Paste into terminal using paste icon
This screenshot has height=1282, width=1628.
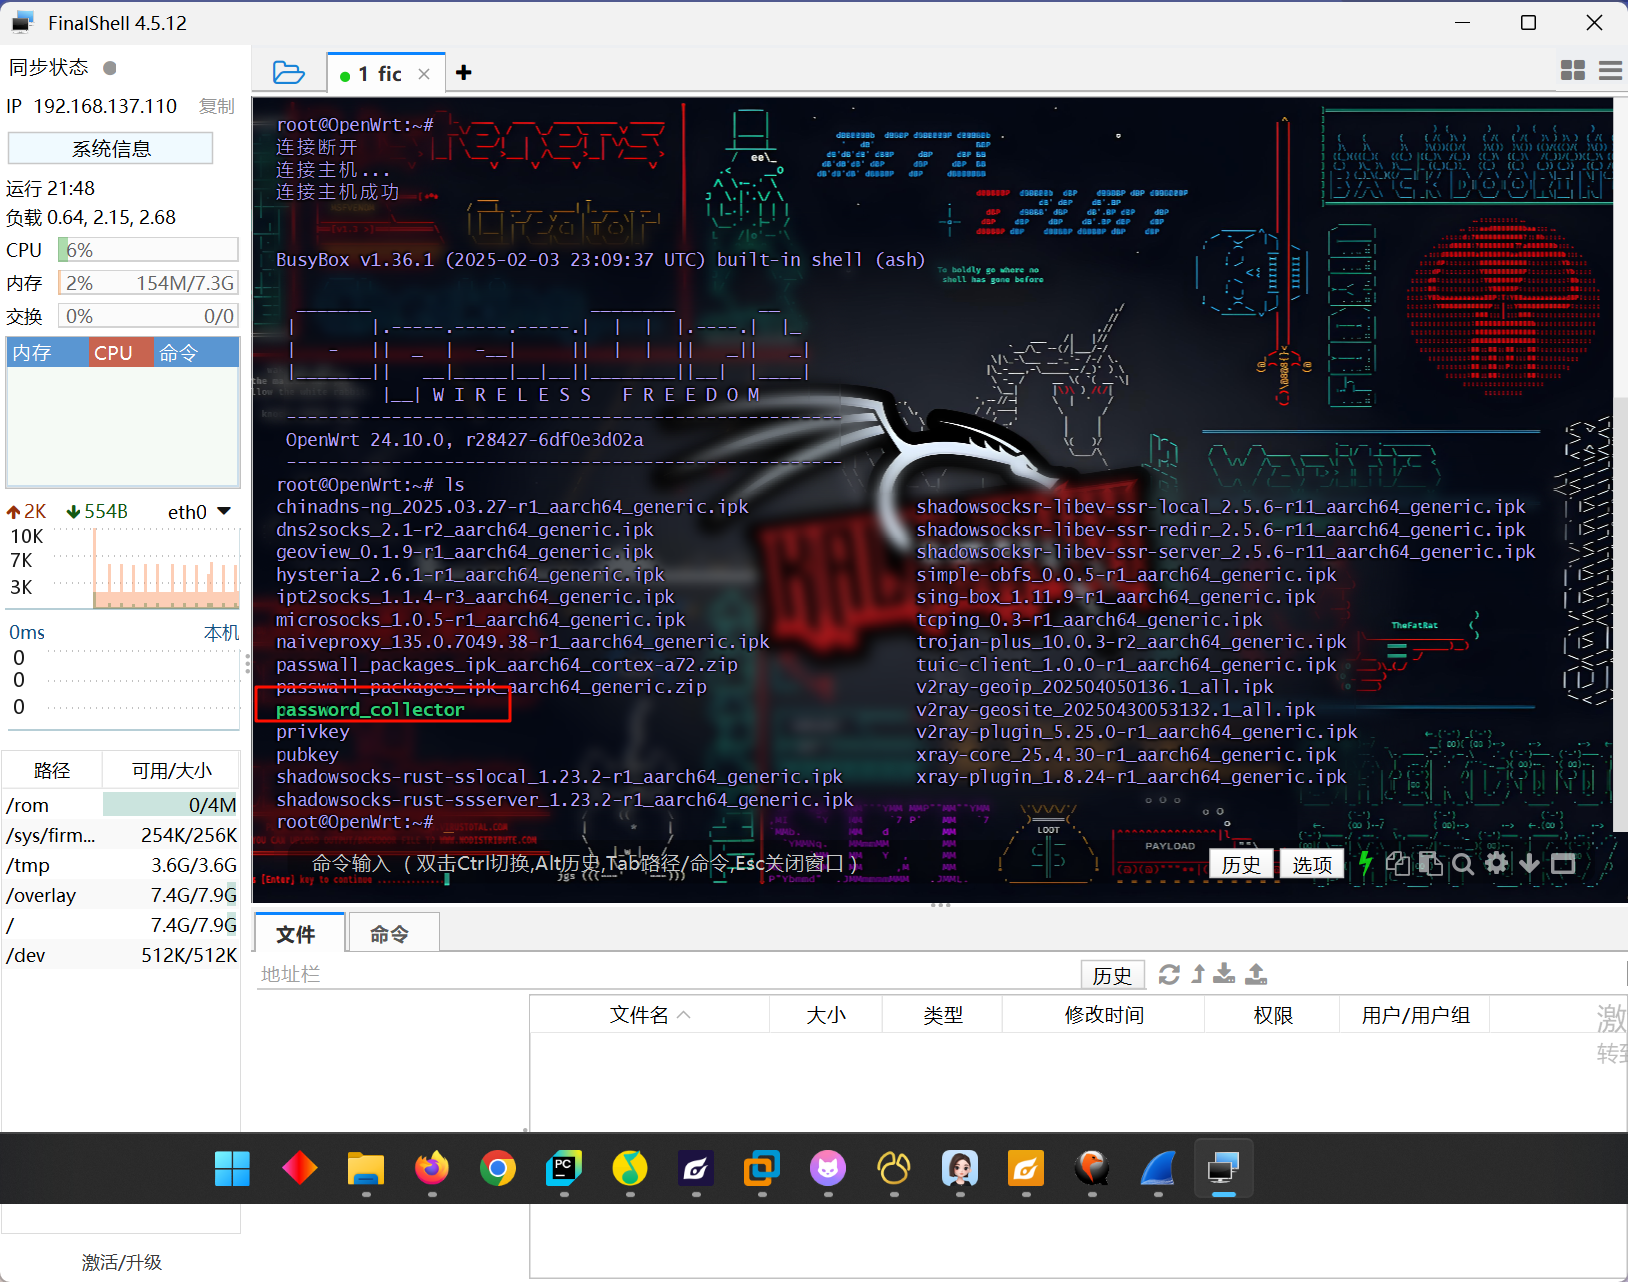pos(1431,864)
